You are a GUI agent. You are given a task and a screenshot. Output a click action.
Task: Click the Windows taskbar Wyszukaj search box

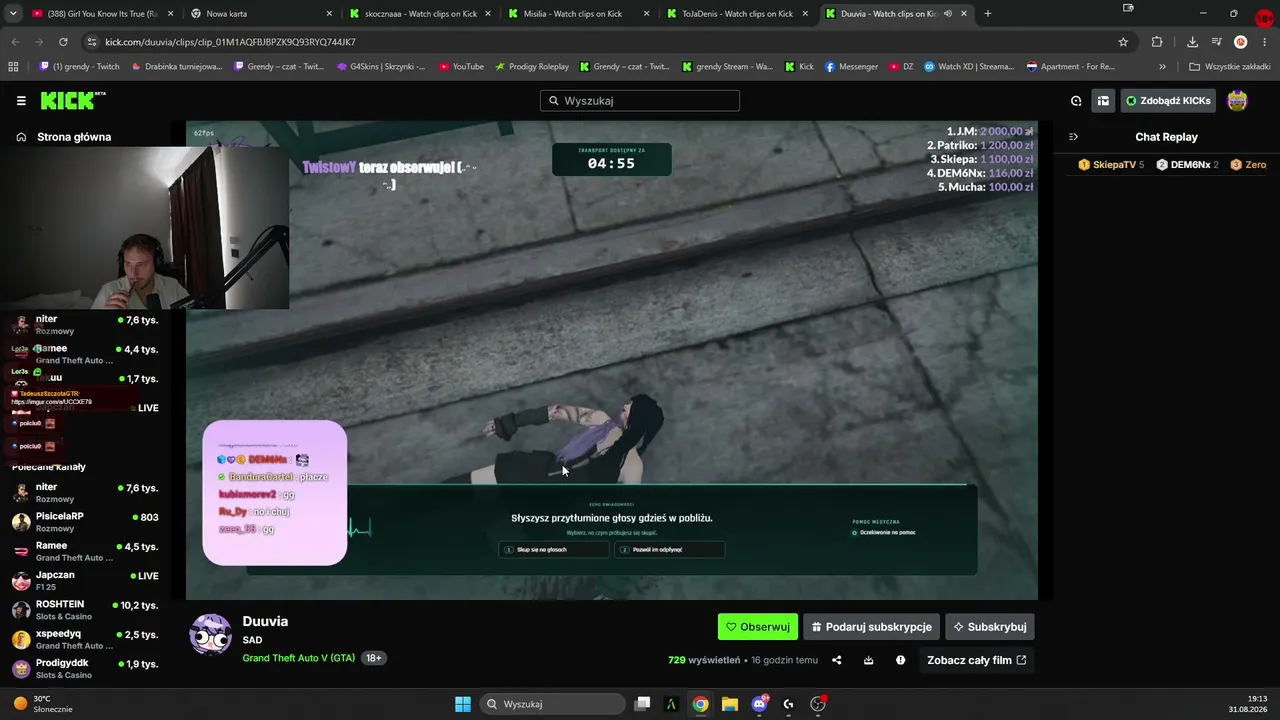tap(553, 704)
